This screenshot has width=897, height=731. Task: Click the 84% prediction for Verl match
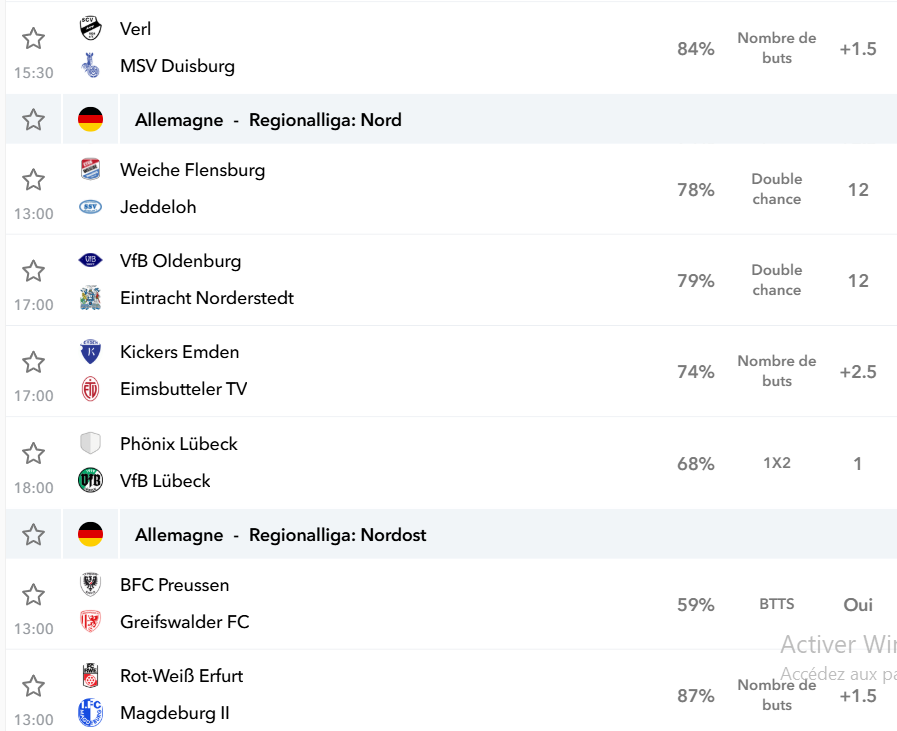point(696,49)
